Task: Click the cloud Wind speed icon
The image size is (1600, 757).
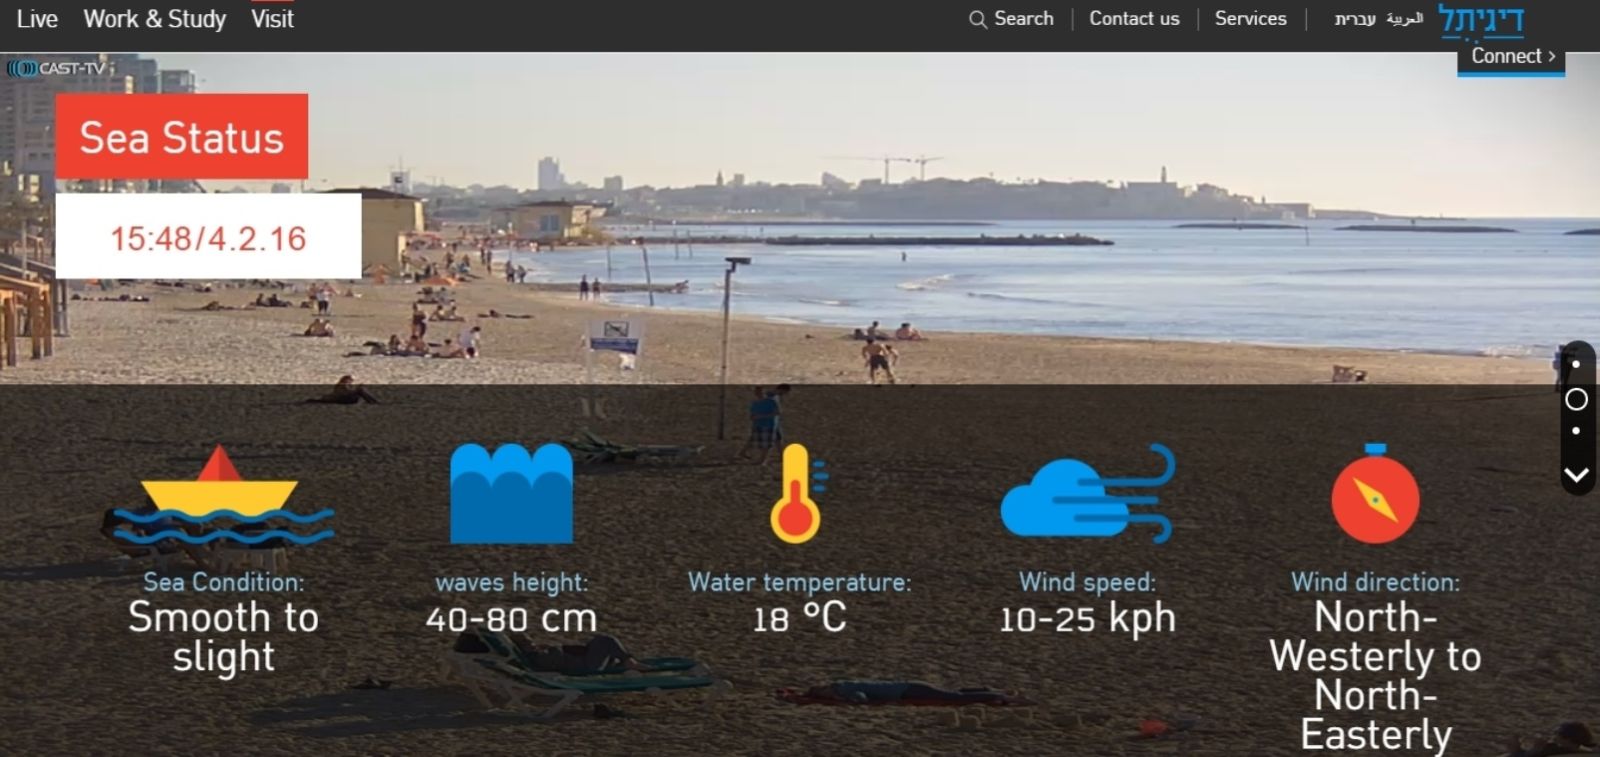Action: pos(1087,494)
